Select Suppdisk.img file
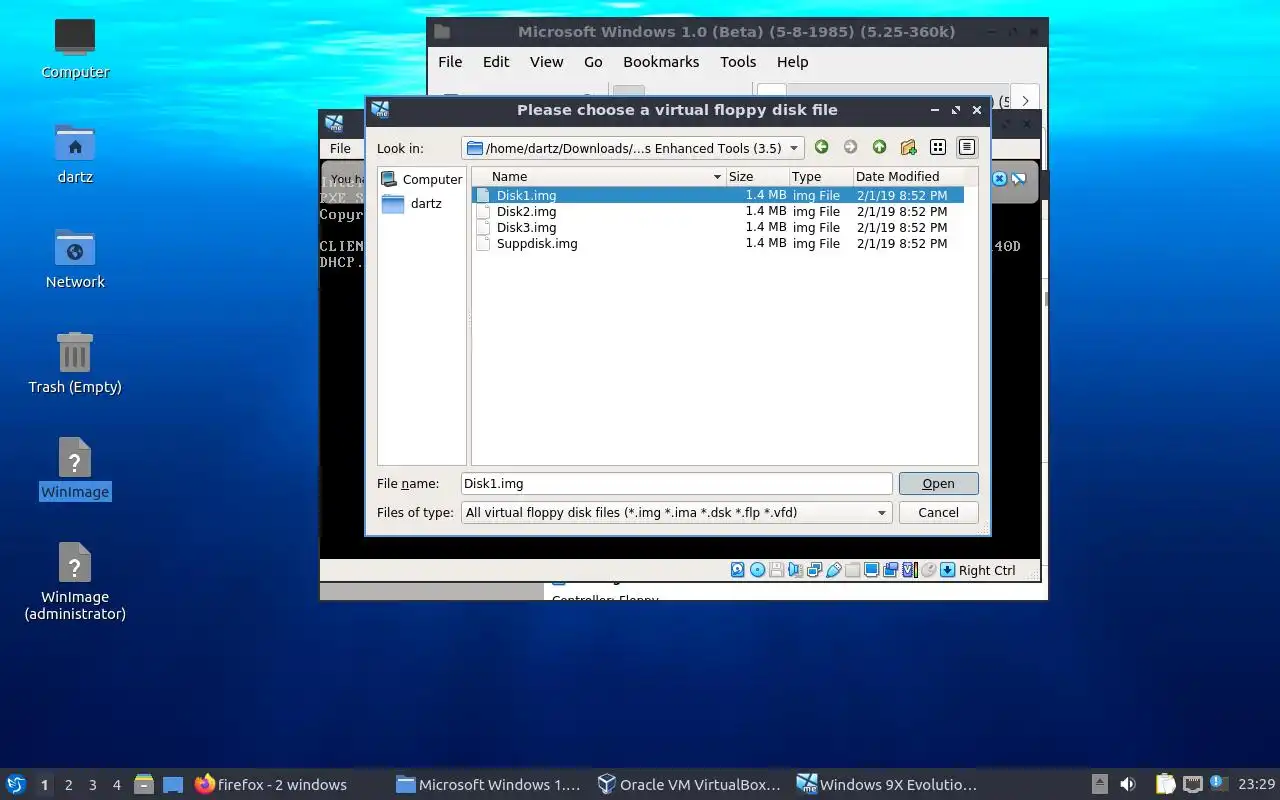The image size is (1280, 800). (717, 243)
